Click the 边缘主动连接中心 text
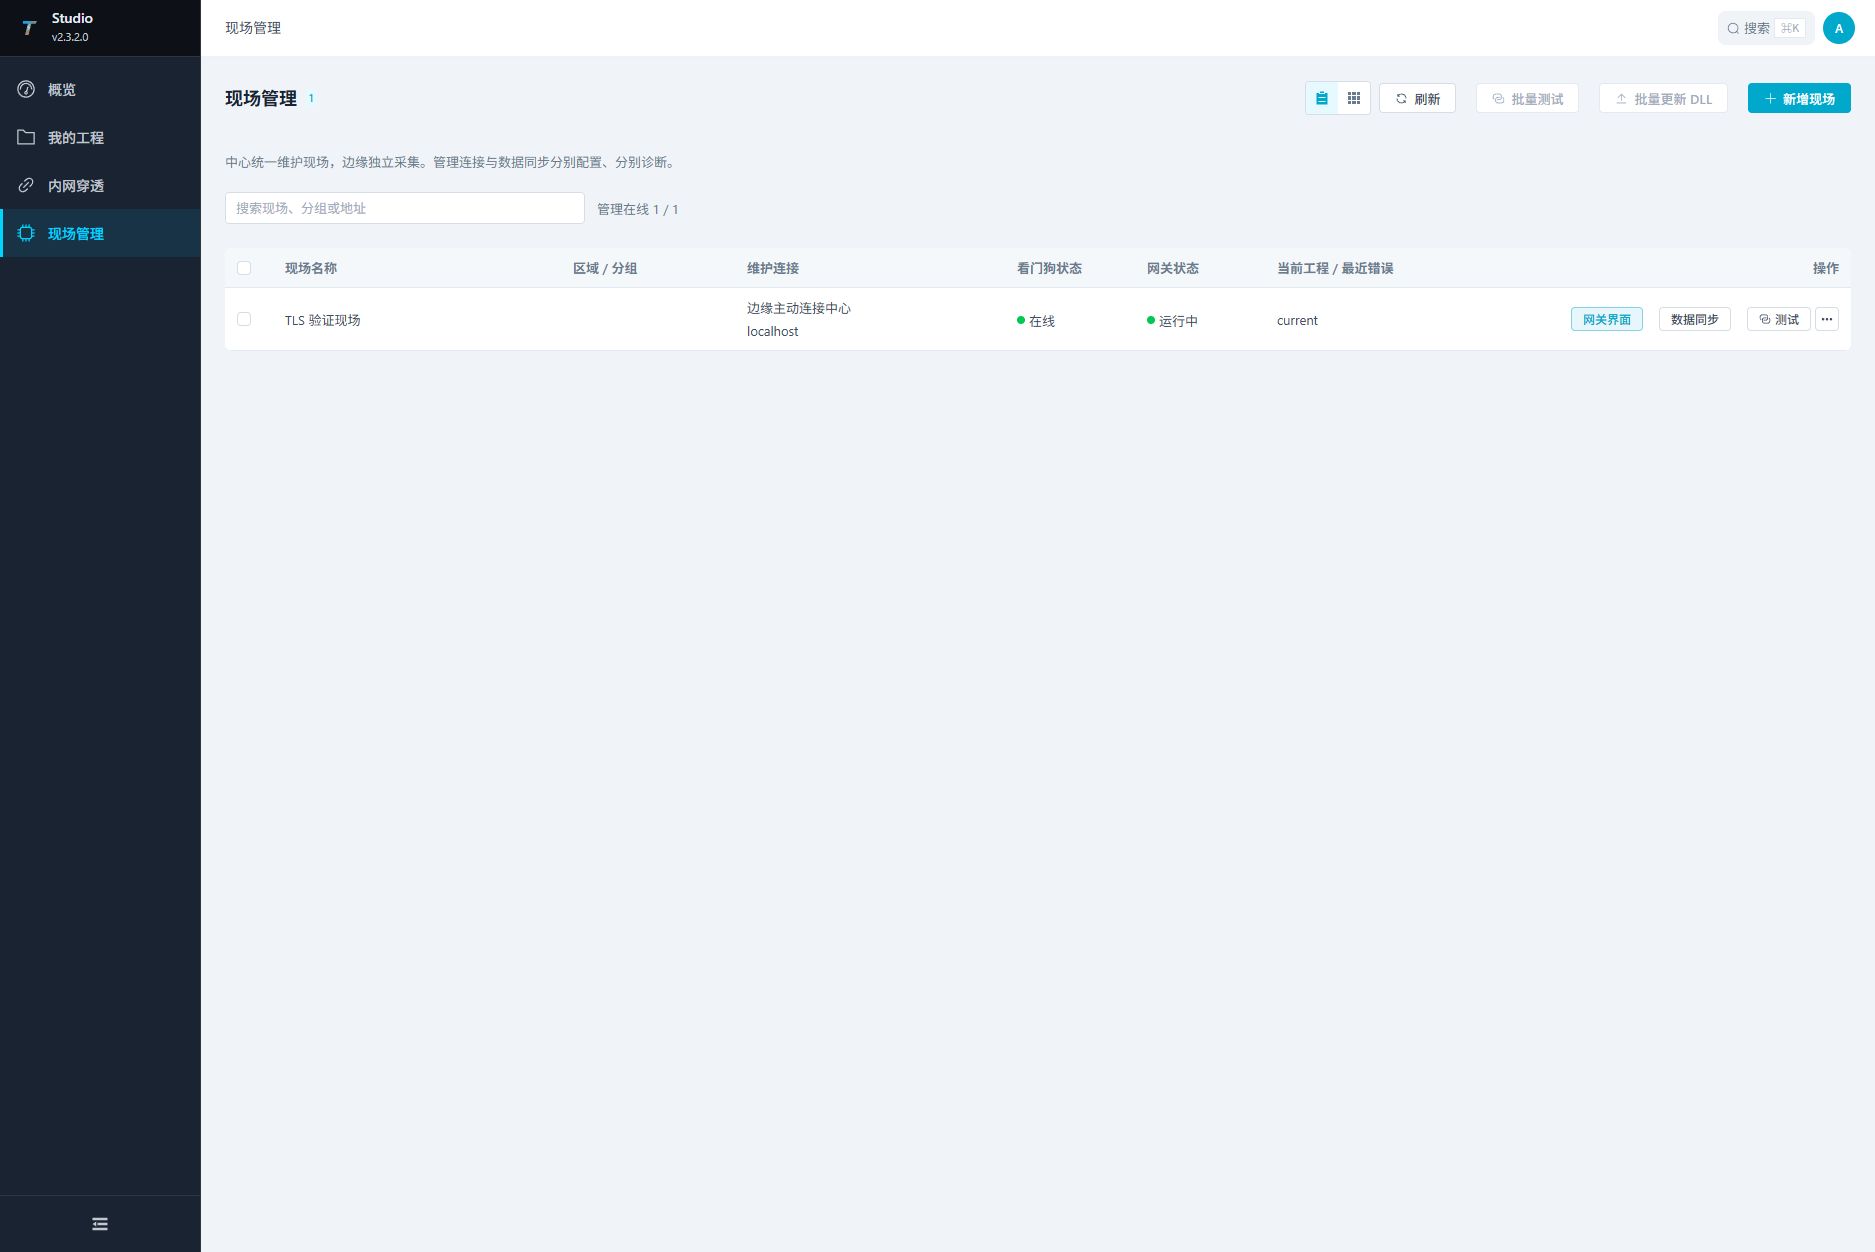 pyautogui.click(x=799, y=308)
